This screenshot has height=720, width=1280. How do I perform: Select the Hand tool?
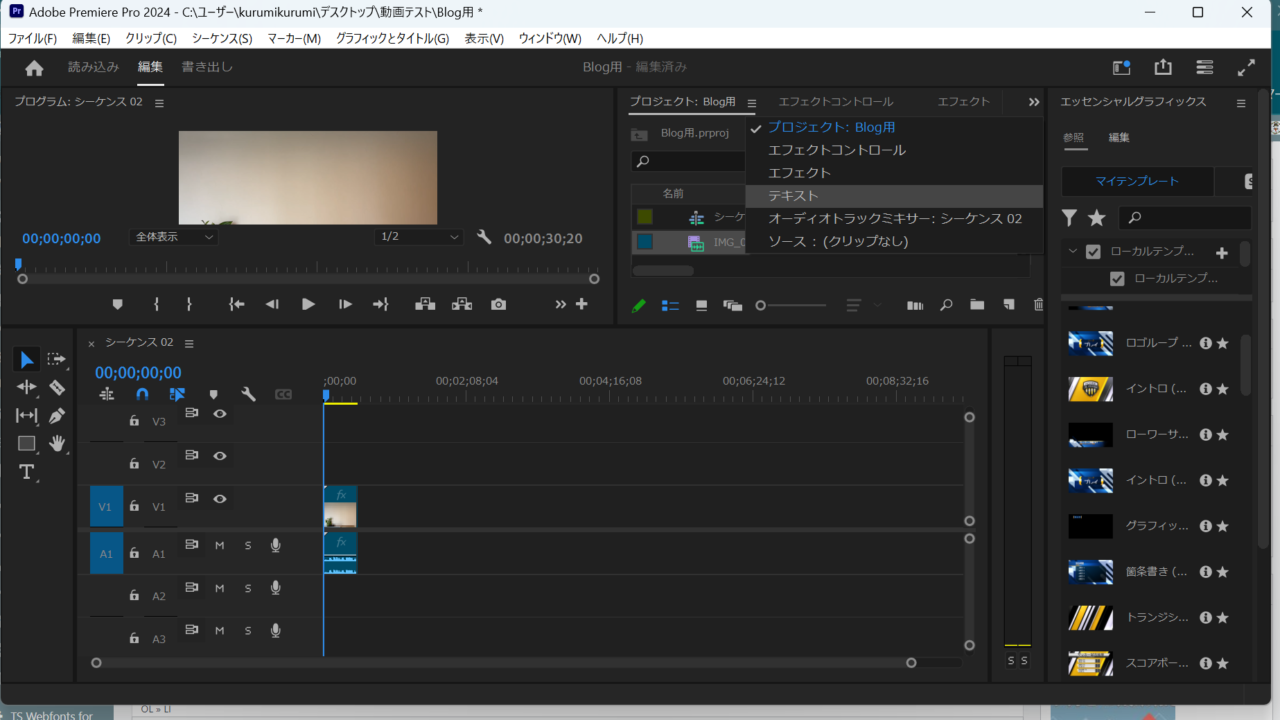click(57, 443)
